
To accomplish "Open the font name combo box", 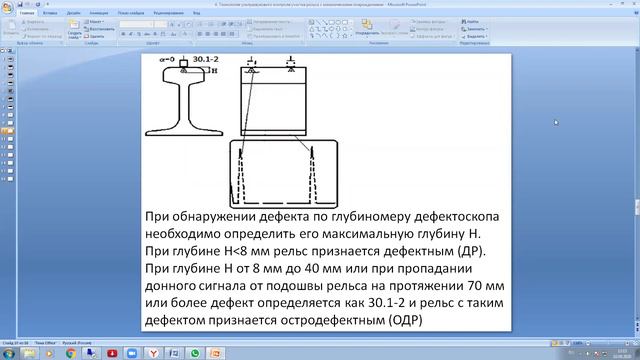I will pos(136,24).
